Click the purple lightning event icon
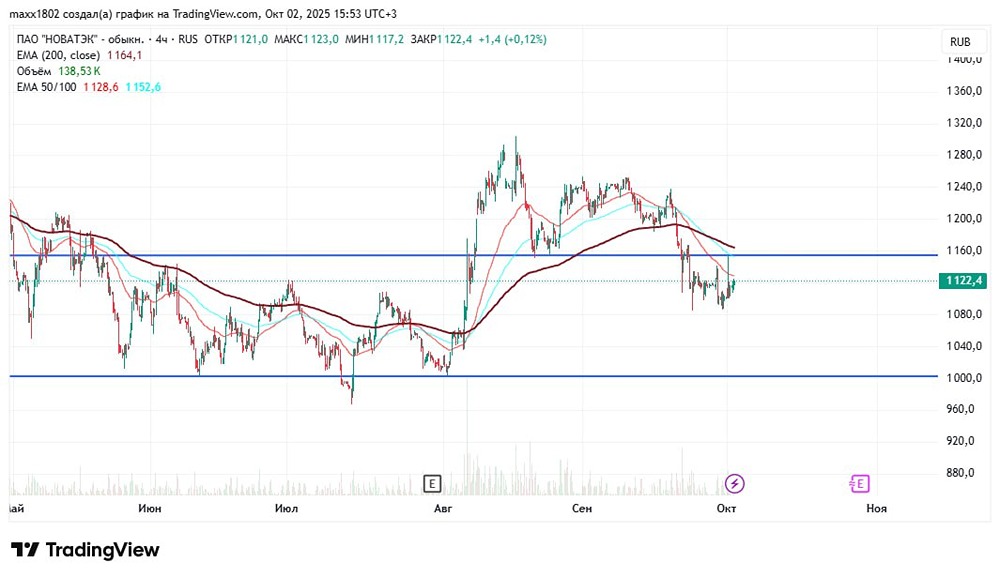The width and height of the screenshot is (1000, 578). click(735, 484)
